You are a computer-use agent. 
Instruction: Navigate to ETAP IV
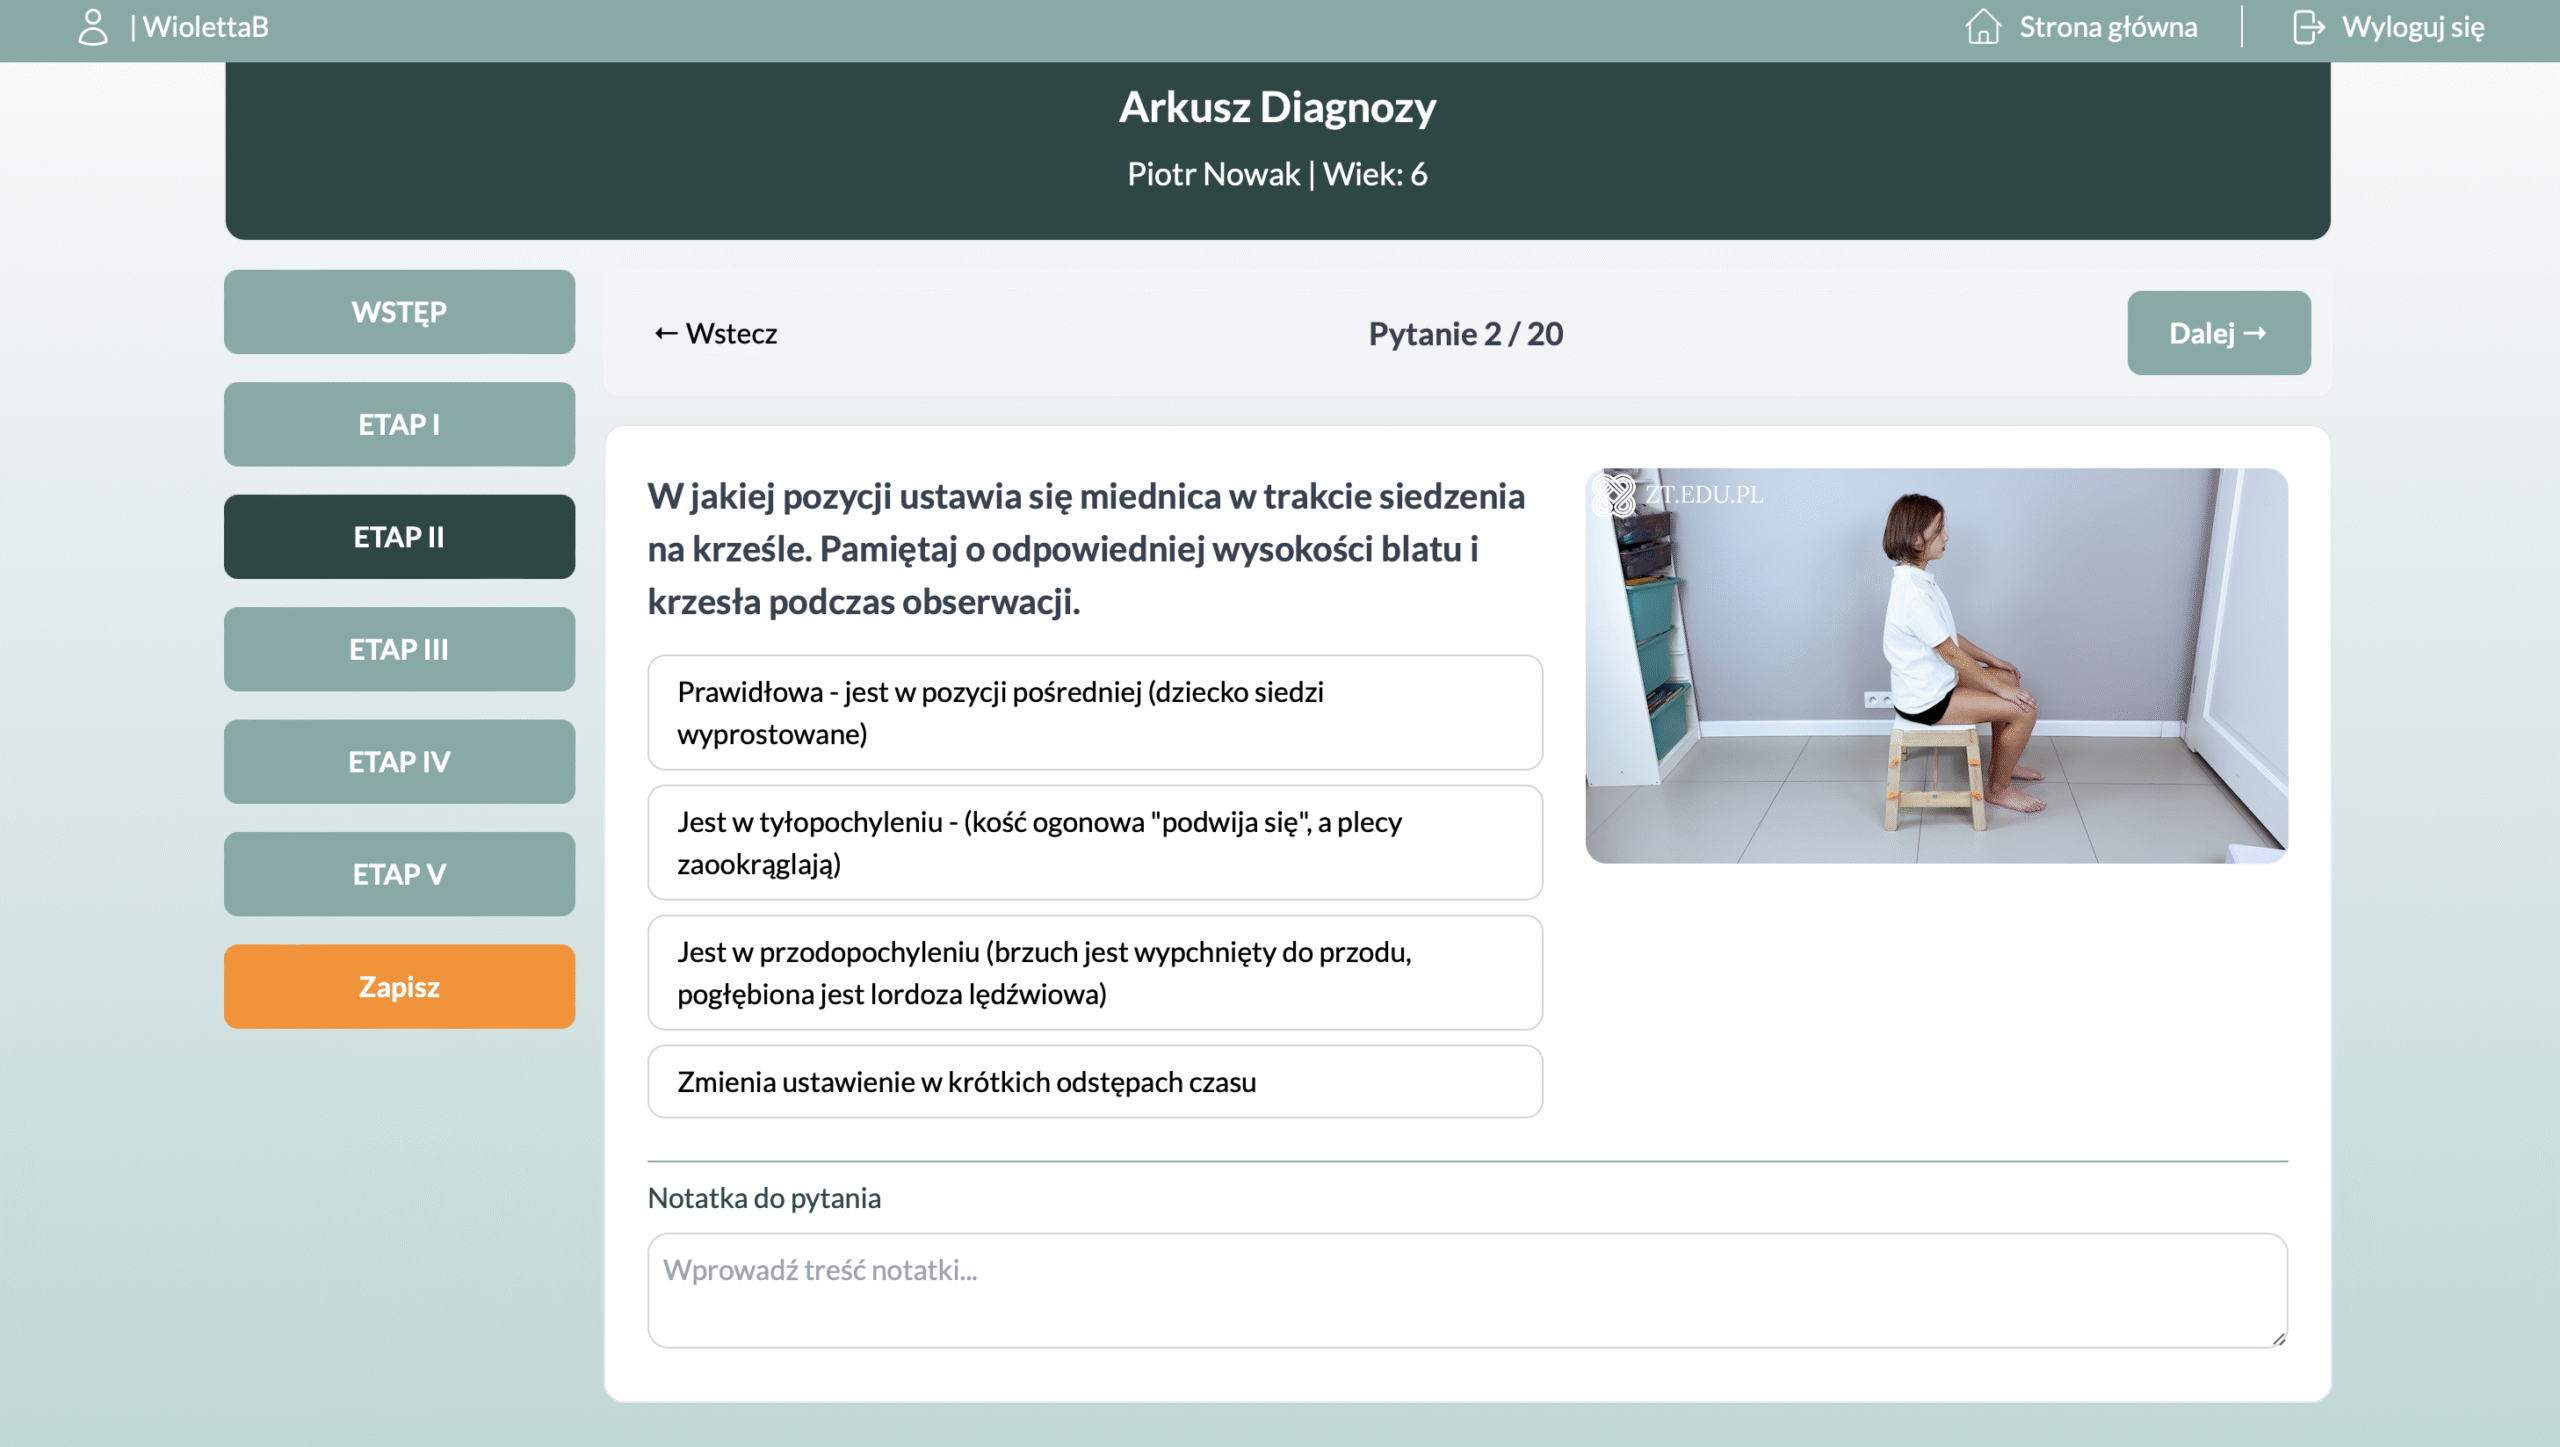point(399,762)
